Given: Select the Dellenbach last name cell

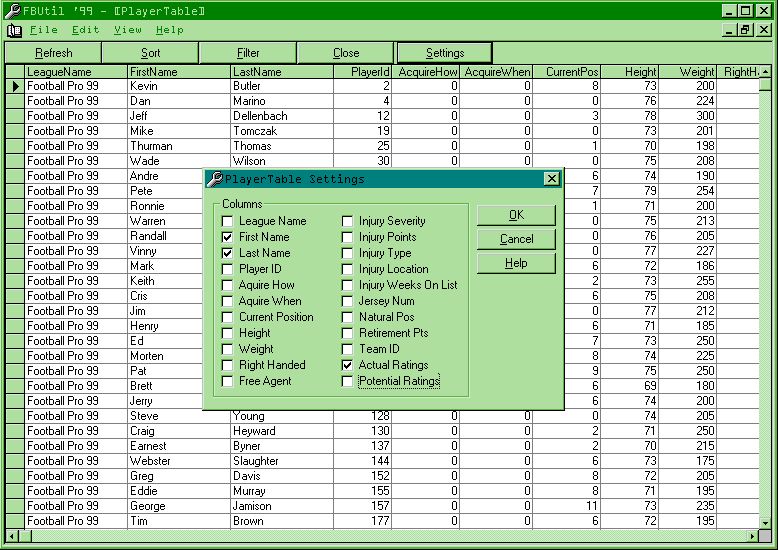Looking at the screenshot, I should [282, 116].
